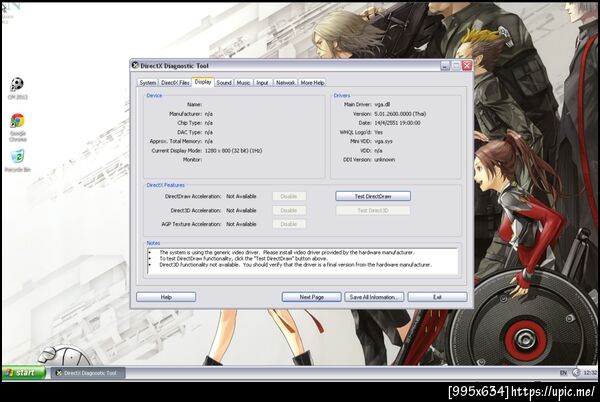Screen dimensions: 600x402
Task: Click the DirectDraw Acceleration Not Available status
Action: 241,196
